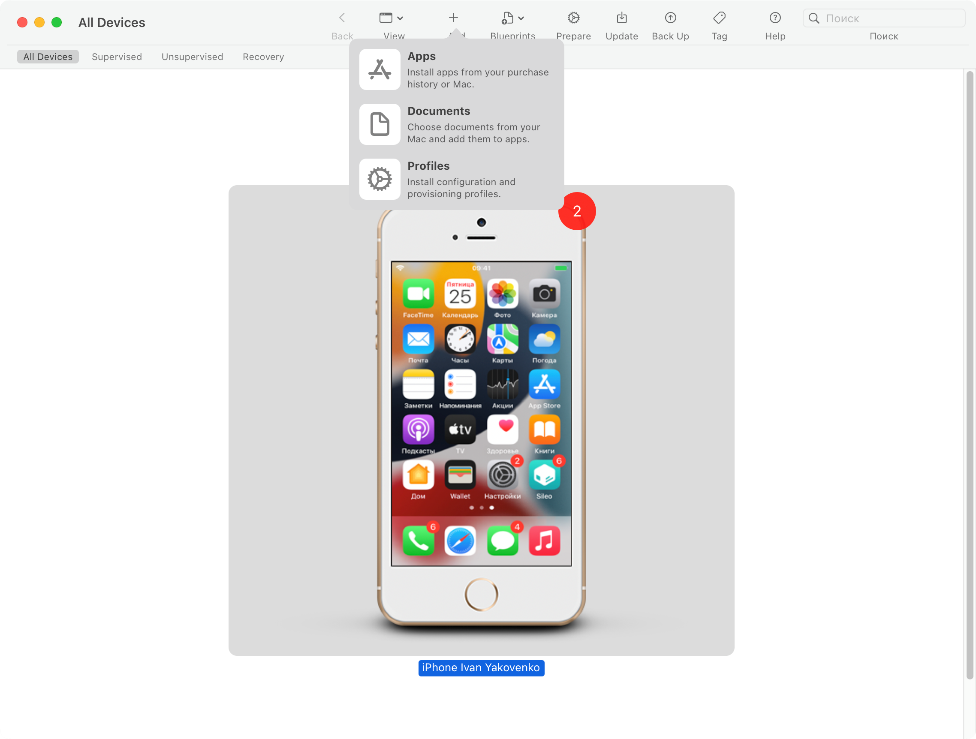Open Help from the toolbar

click(x=775, y=18)
